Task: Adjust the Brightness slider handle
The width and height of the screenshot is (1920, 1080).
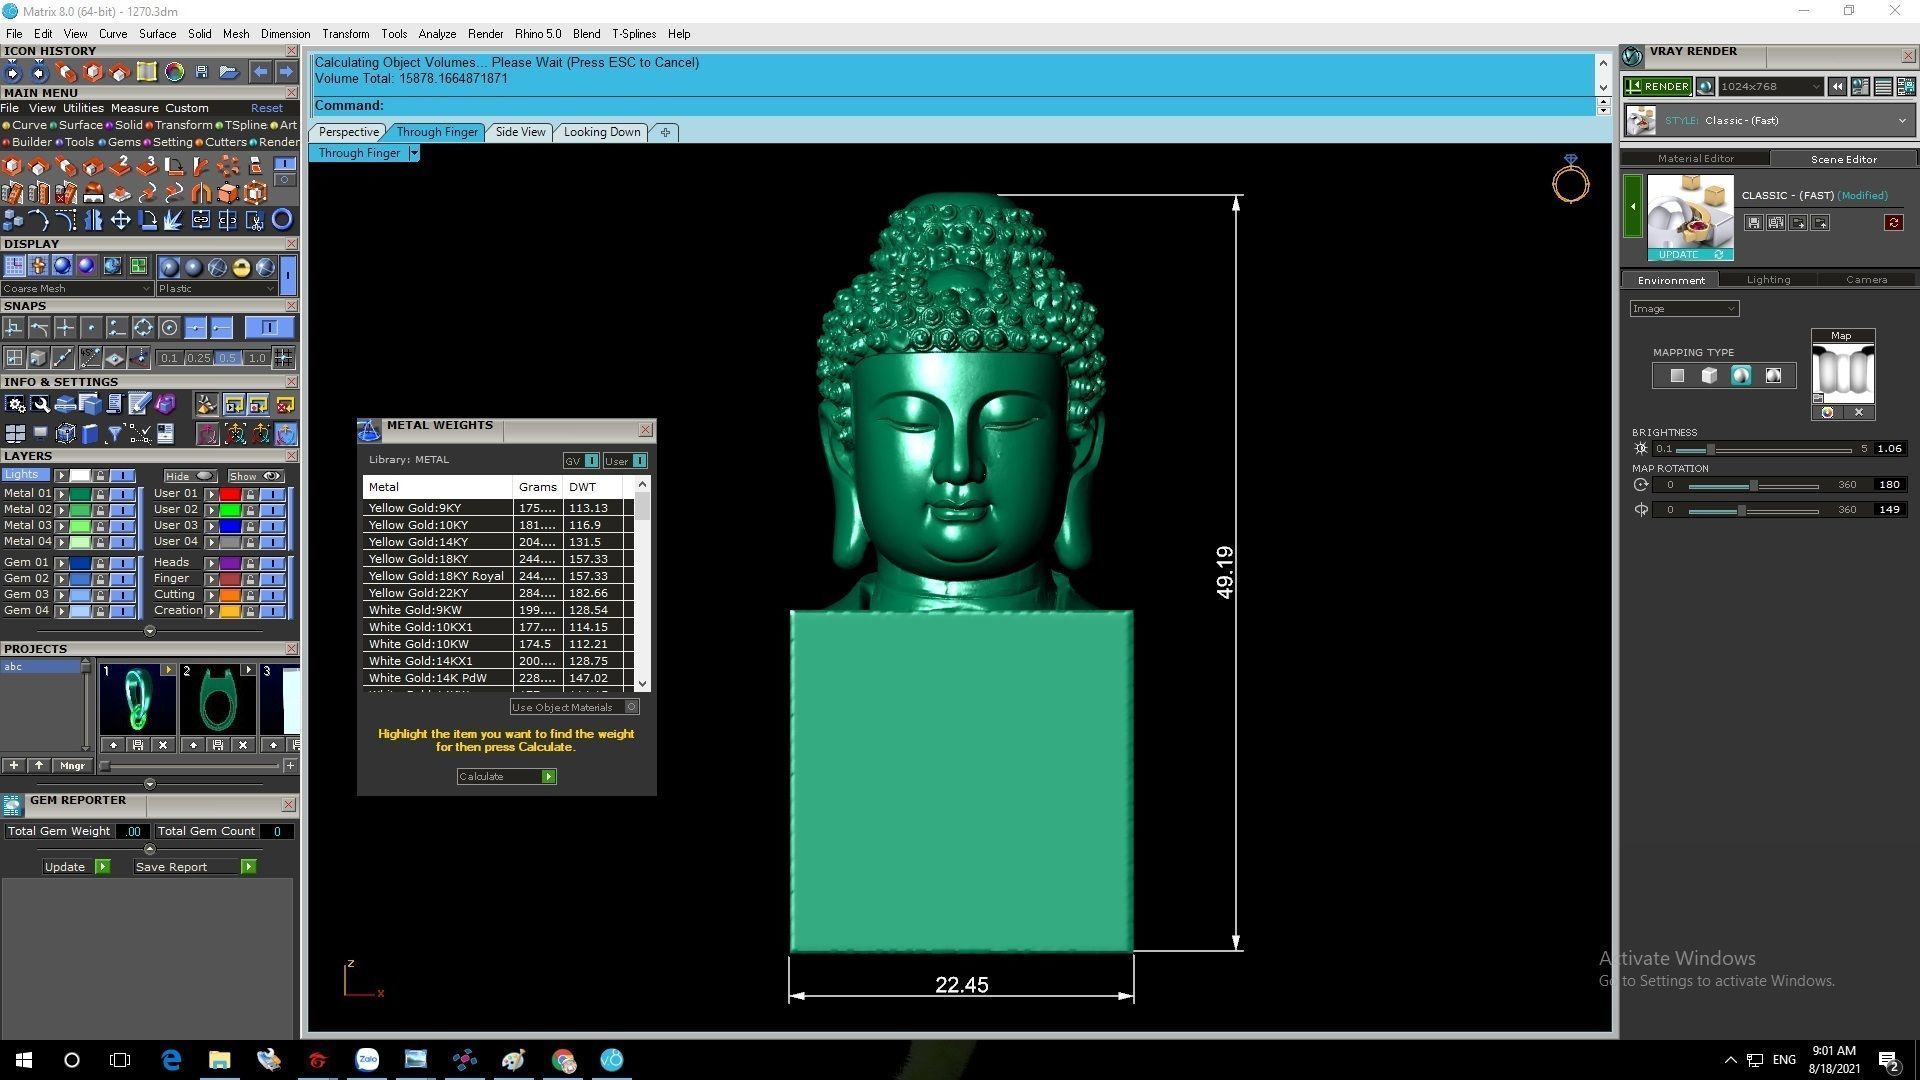Action: (1711, 449)
